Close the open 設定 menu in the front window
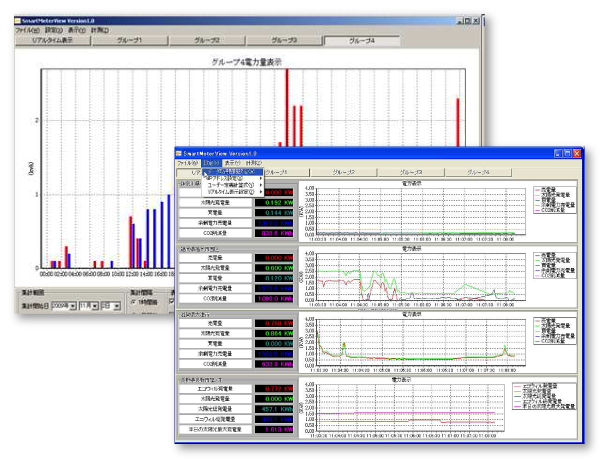 211,163
